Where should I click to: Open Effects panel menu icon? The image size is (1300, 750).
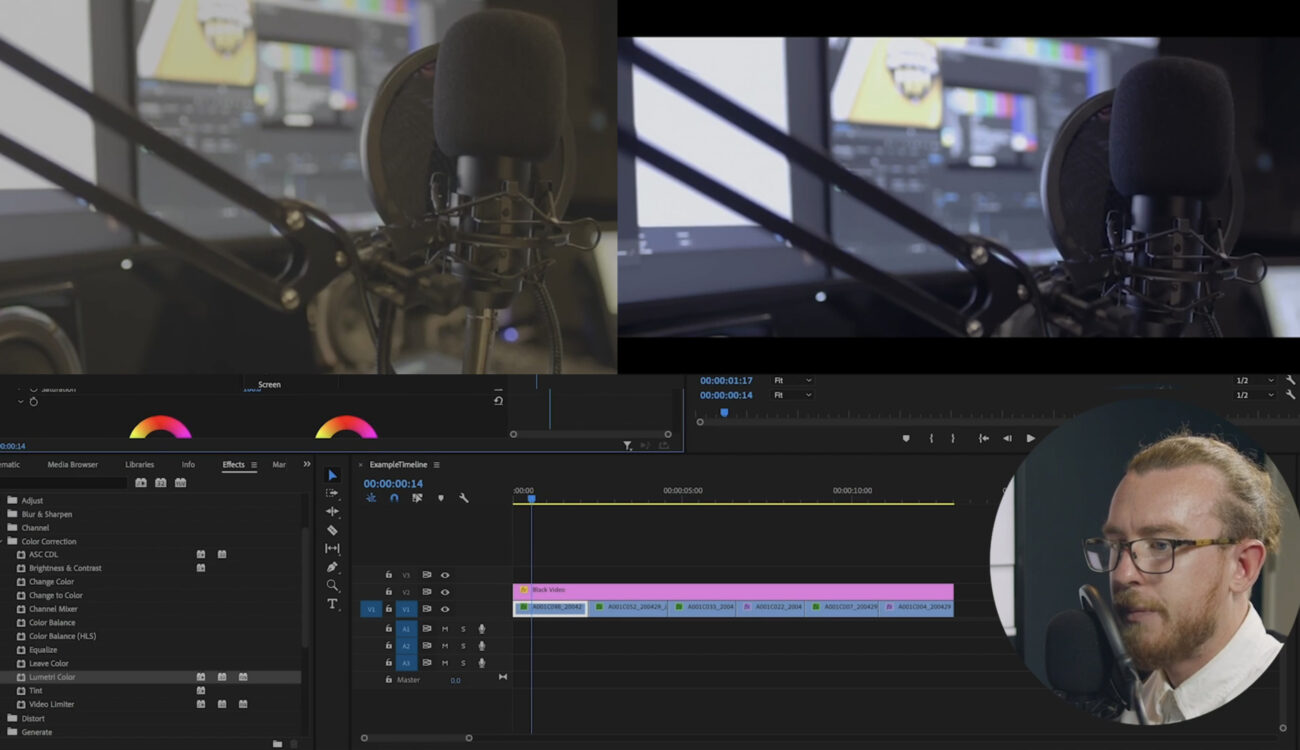(254, 465)
